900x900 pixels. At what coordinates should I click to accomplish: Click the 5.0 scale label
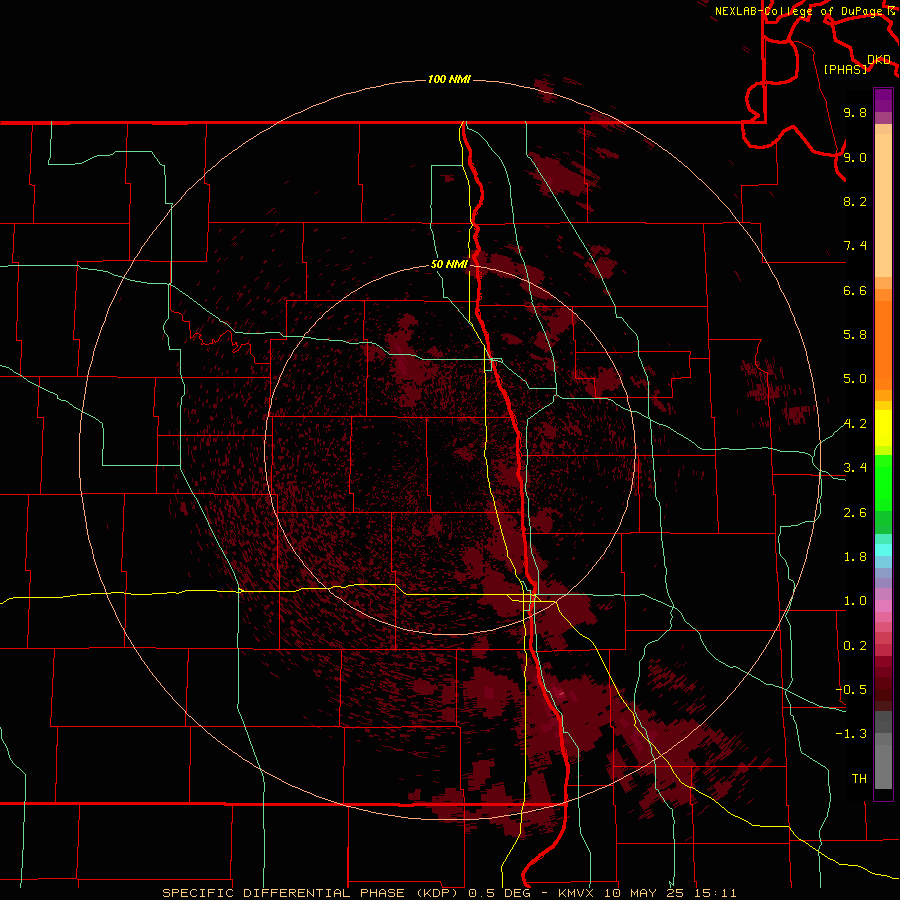(x=855, y=379)
